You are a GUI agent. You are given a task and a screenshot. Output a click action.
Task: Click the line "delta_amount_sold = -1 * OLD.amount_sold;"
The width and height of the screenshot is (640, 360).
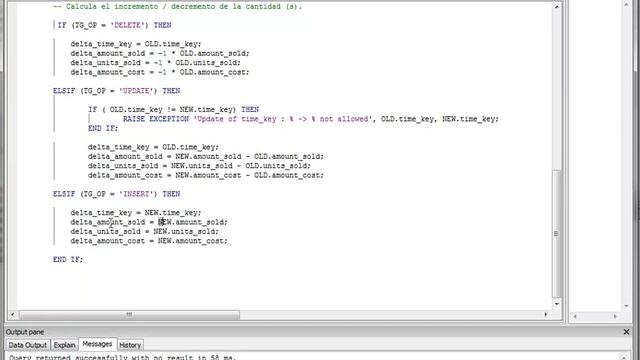click(x=160, y=53)
